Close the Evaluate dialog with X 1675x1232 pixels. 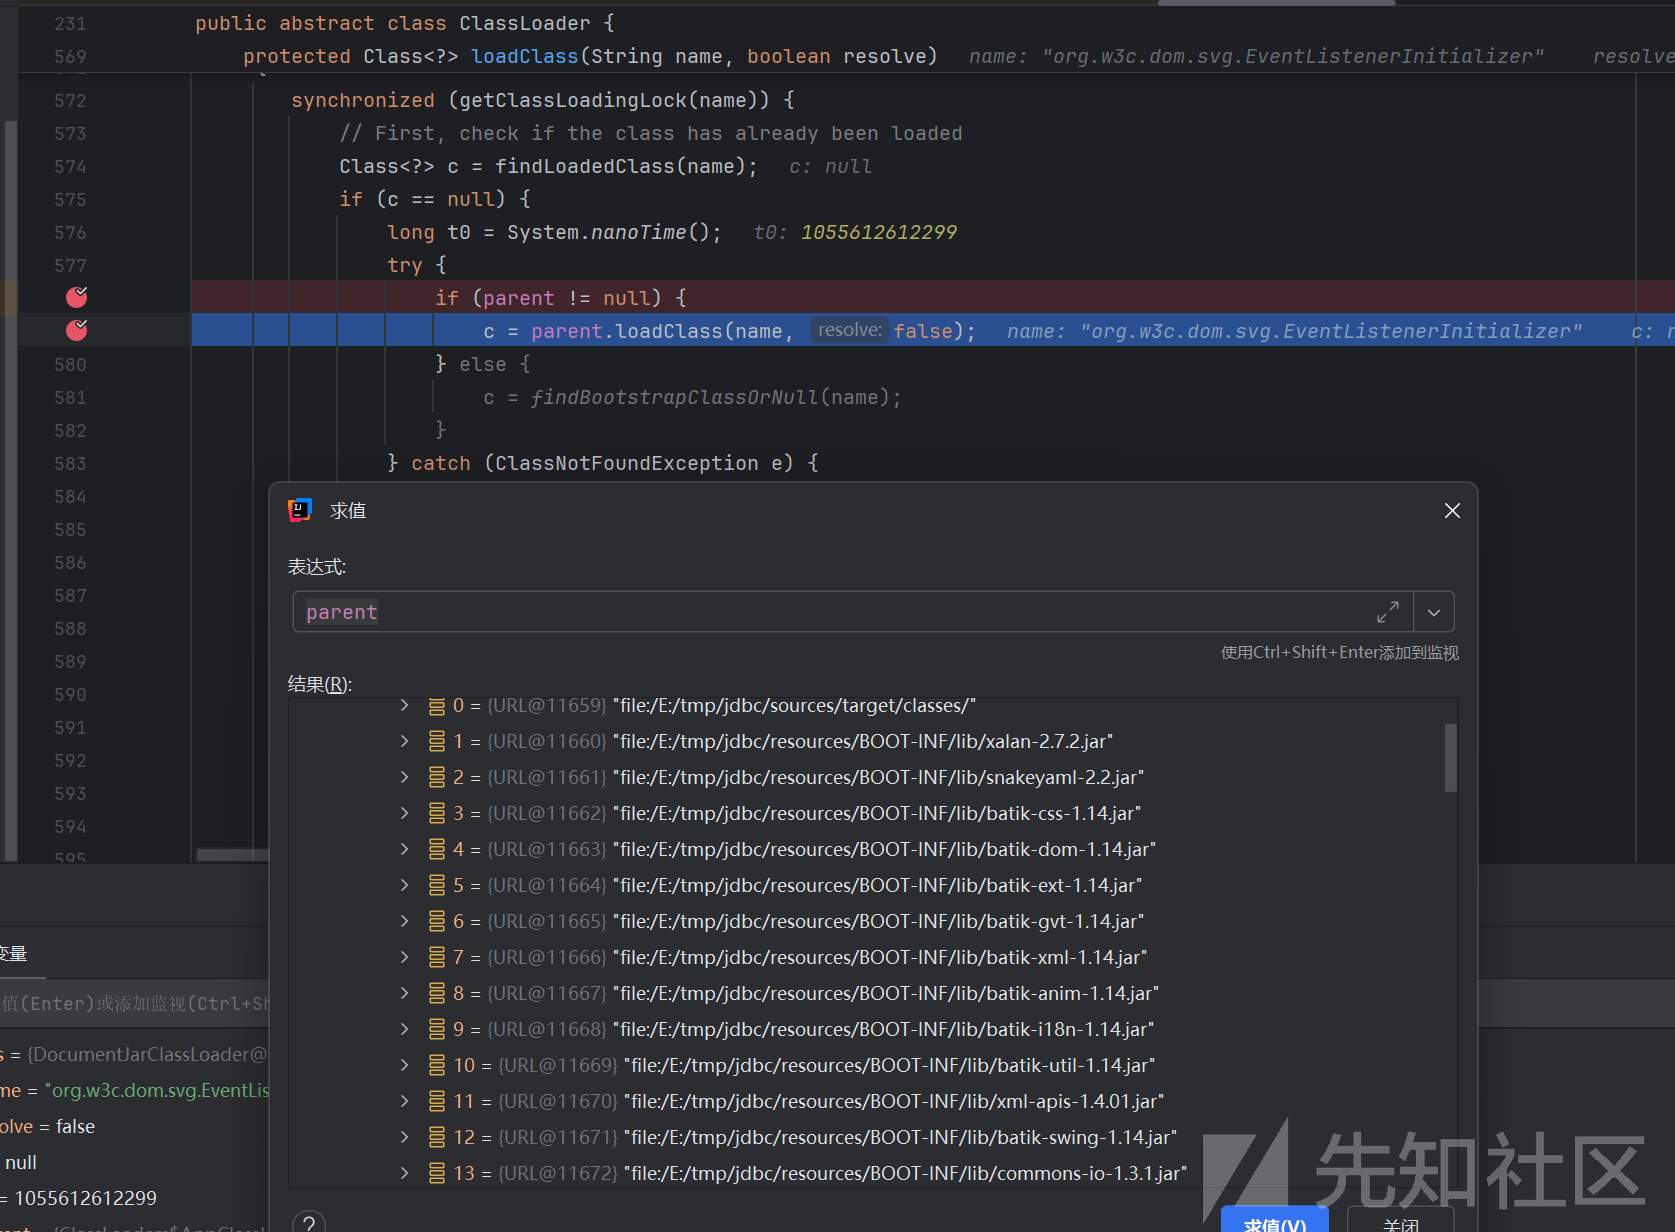pos(1452,510)
